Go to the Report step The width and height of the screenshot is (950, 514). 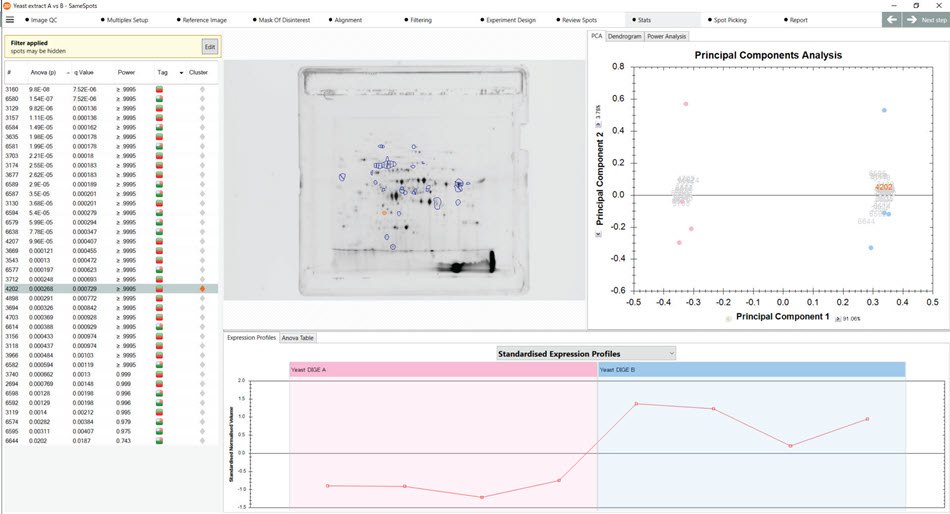(x=796, y=20)
